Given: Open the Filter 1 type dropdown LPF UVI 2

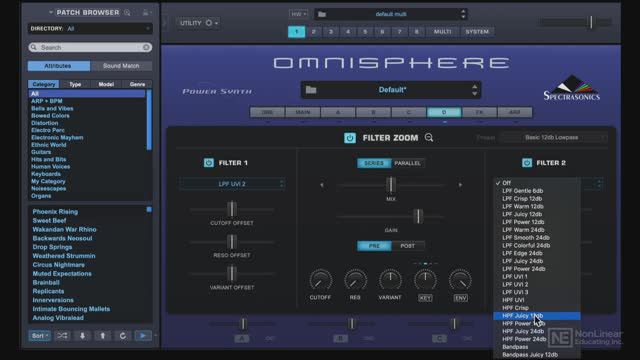Looking at the screenshot, I should tap(232, 184).
